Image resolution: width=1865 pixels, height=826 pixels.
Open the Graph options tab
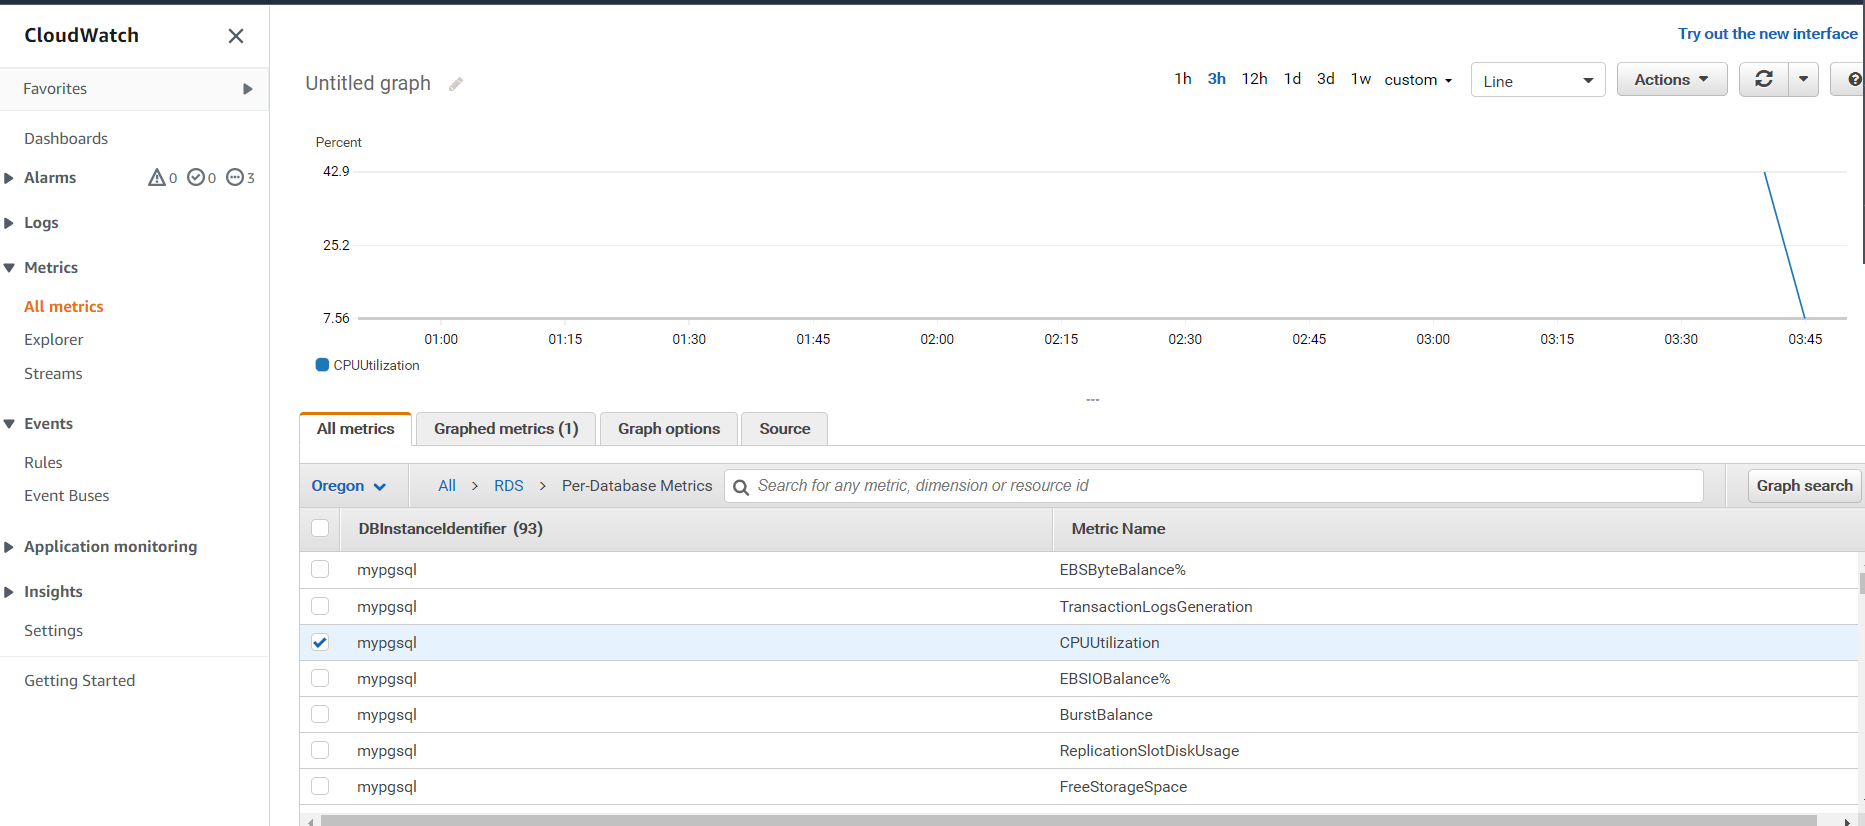click(669, 429)
